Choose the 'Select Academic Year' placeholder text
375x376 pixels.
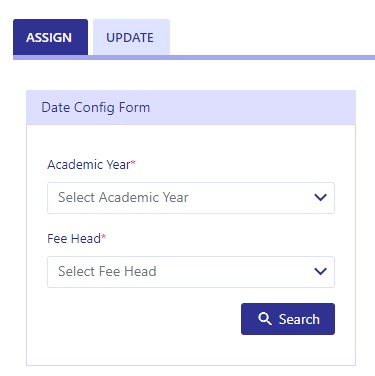coord(123,197)
